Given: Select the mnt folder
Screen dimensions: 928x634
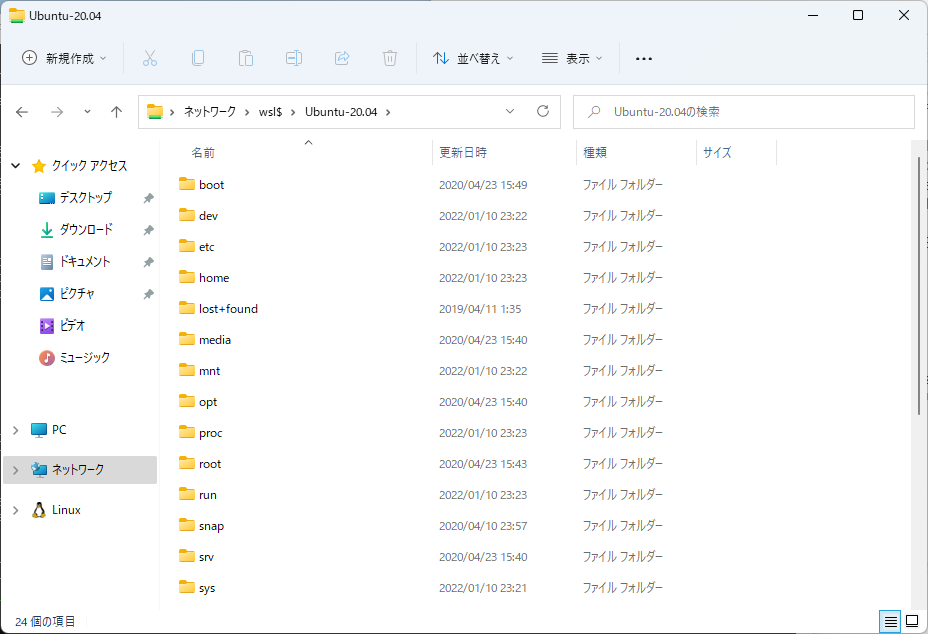Looking at the screenshot, I should click(210, 371).
